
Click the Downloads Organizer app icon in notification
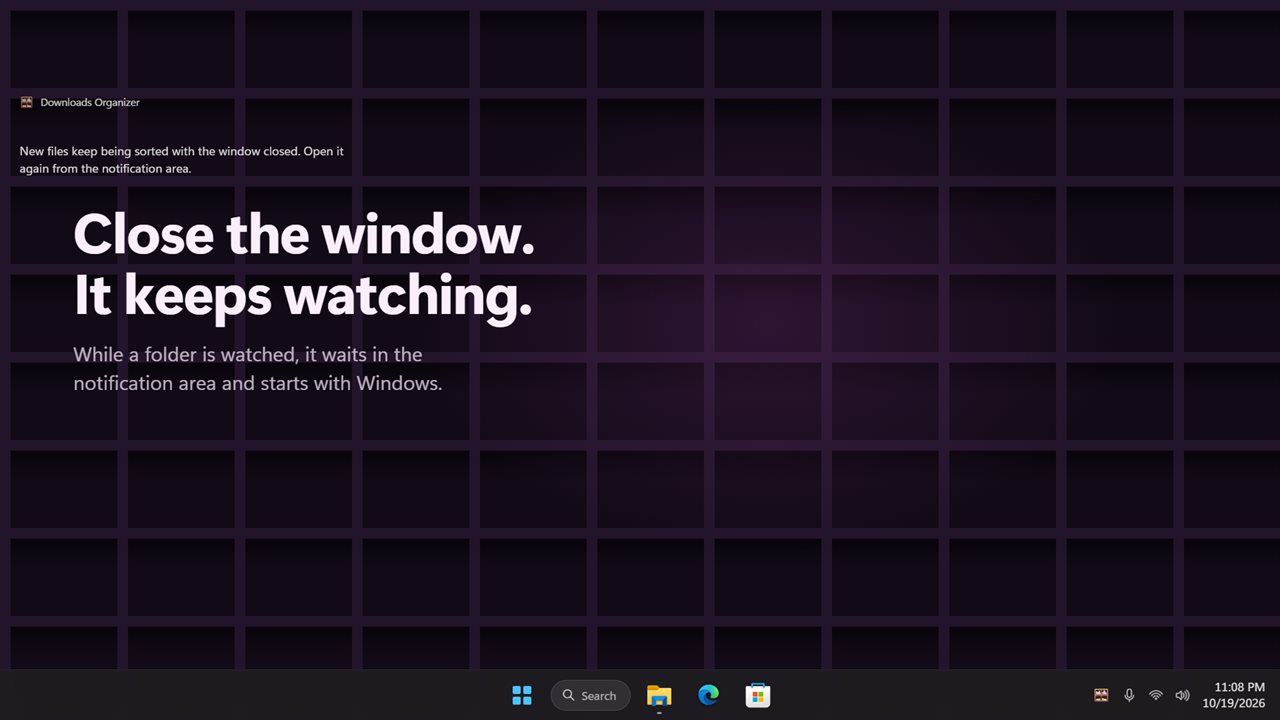coord(27,102)
